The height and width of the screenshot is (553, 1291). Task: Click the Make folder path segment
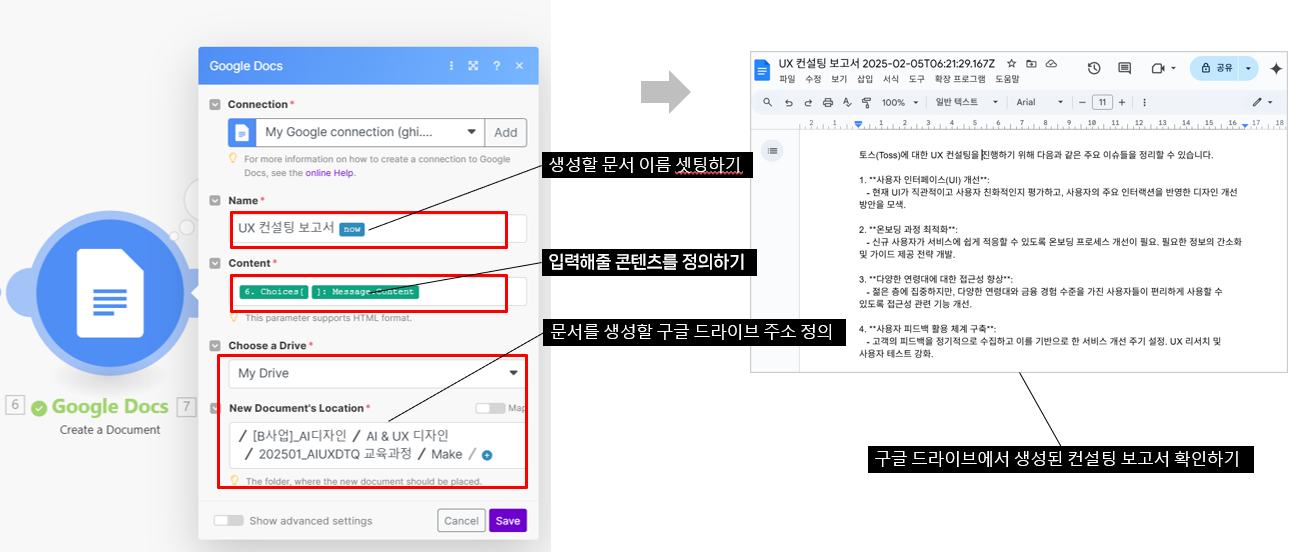(446, 454)
